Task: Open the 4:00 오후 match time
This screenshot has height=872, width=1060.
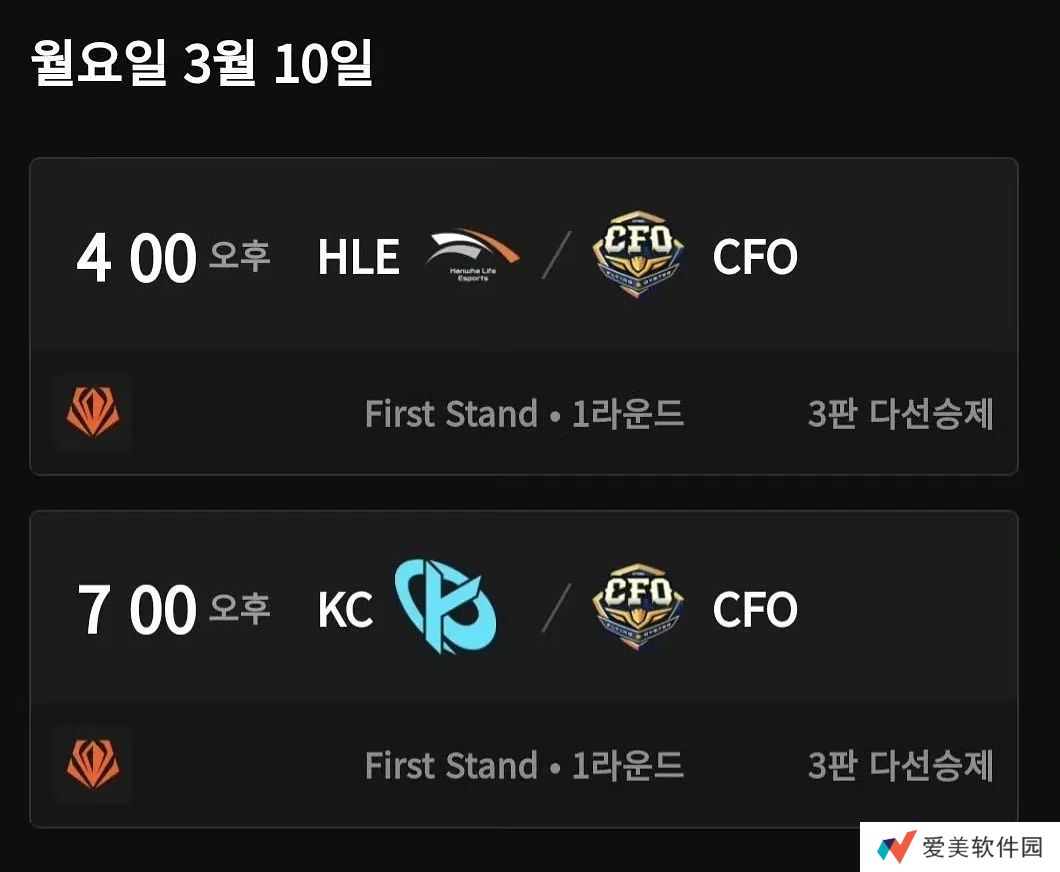Action: click(x=172, y=258)
